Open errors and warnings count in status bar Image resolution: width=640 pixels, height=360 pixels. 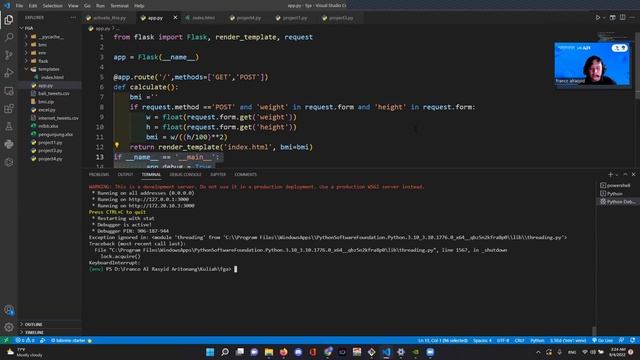[25, 340]
